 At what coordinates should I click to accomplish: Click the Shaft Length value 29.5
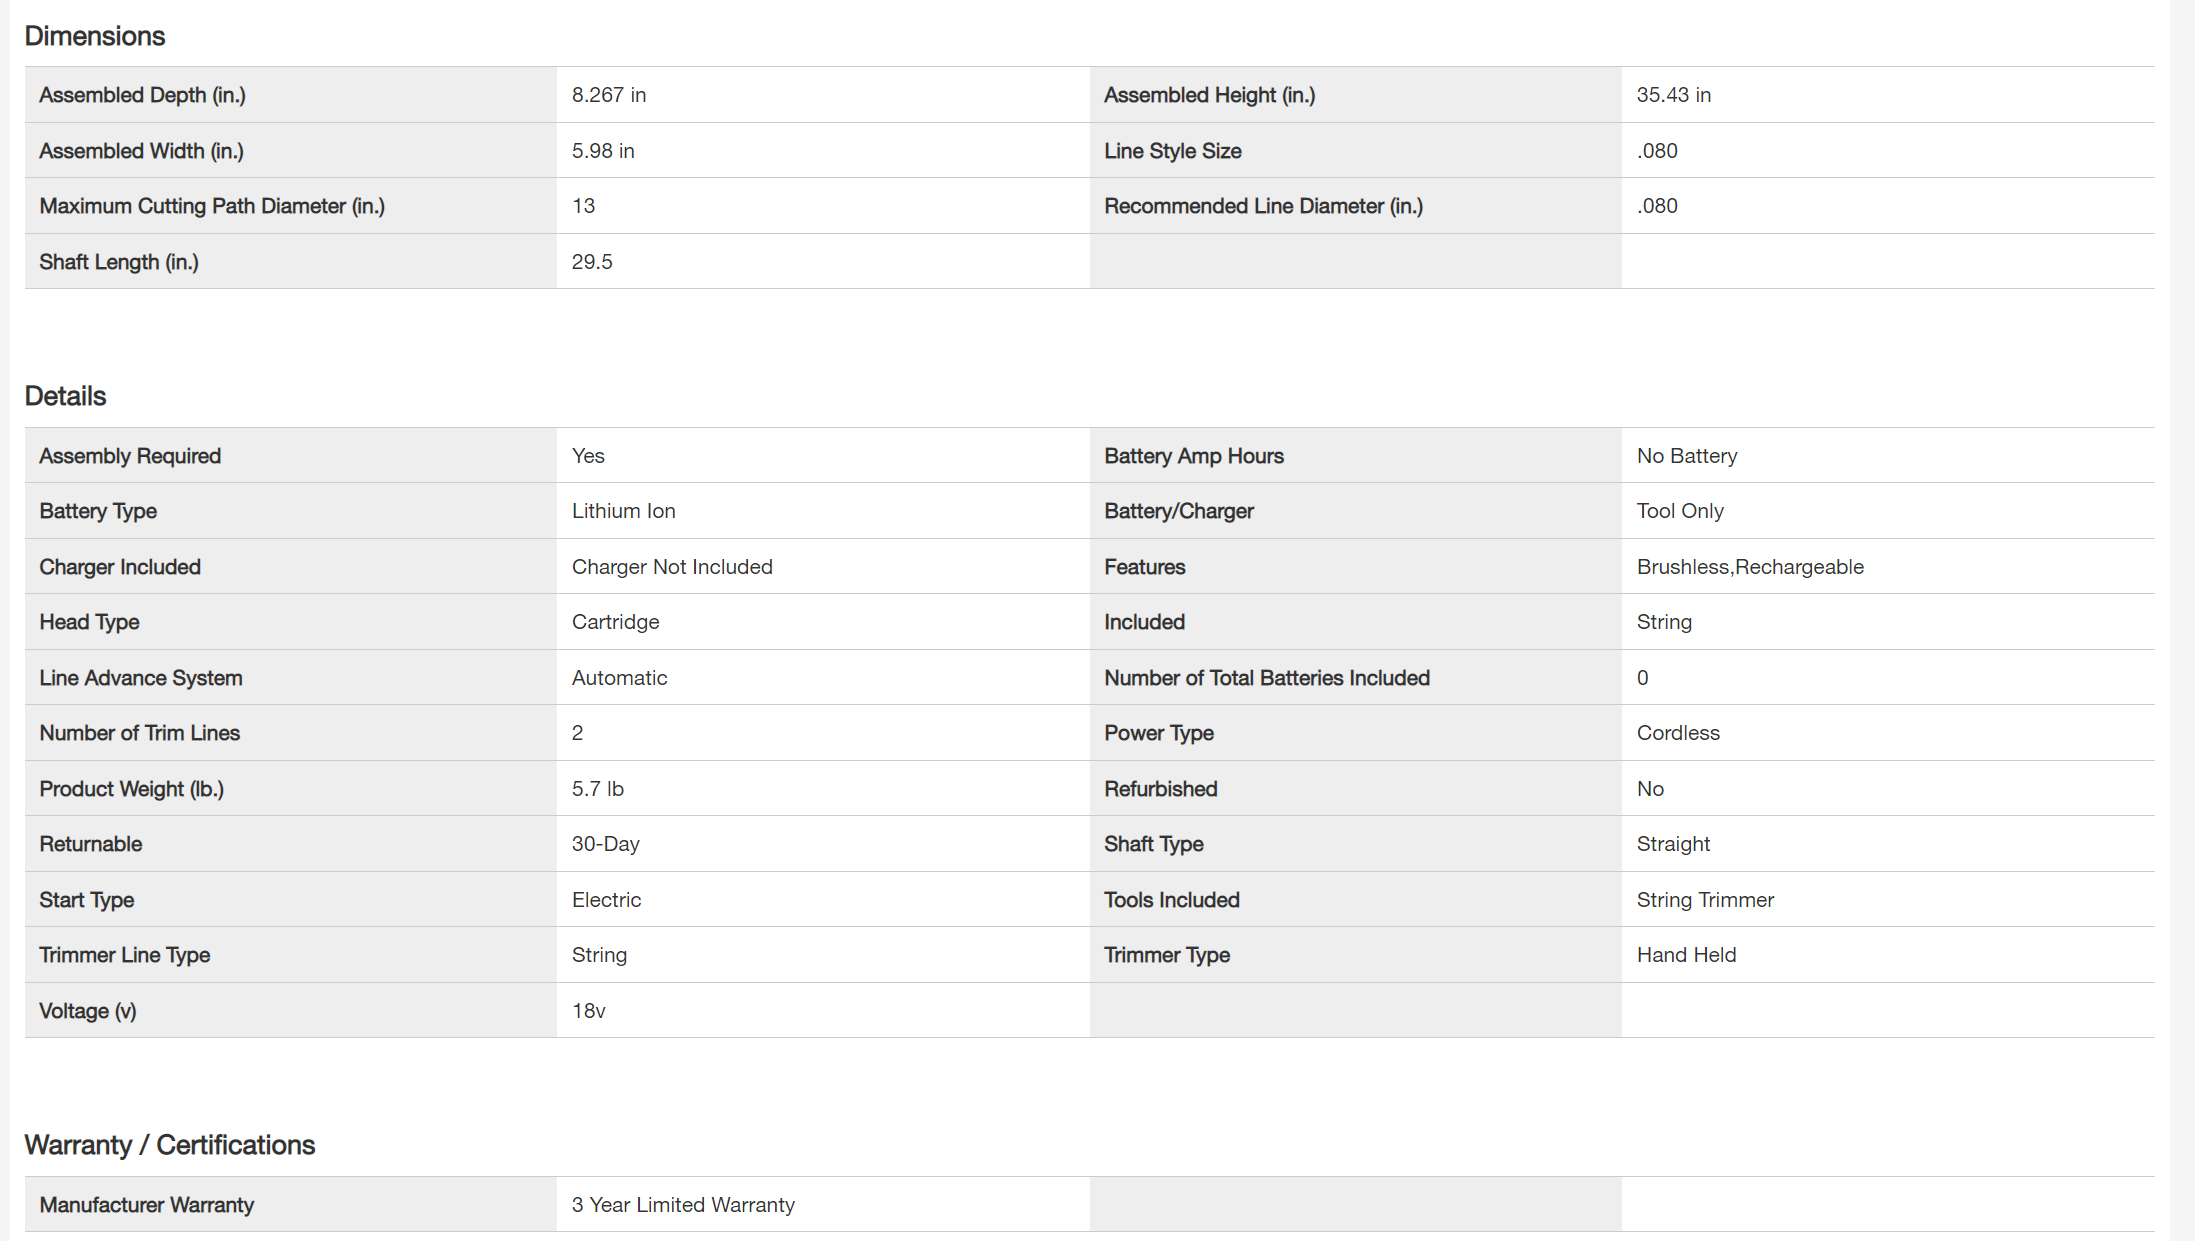tap(592, 262)
